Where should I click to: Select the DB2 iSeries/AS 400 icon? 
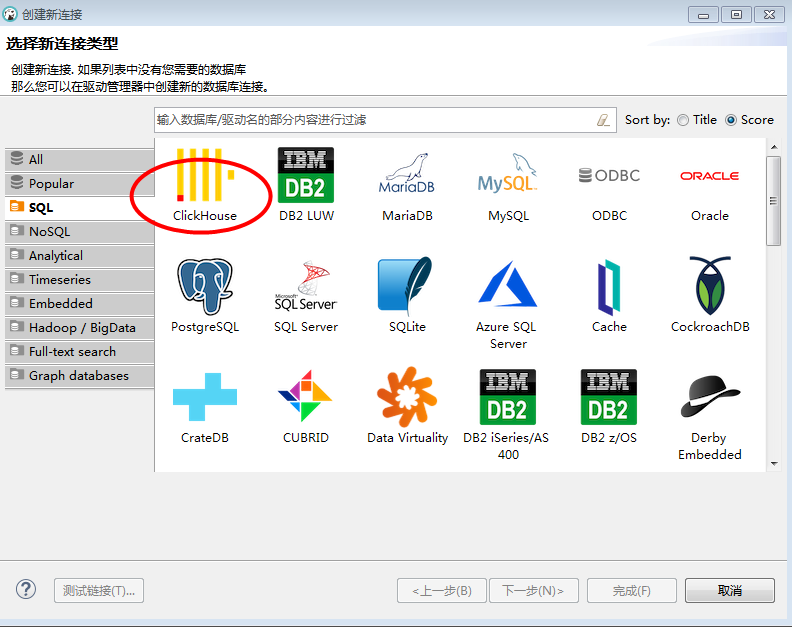508,397
